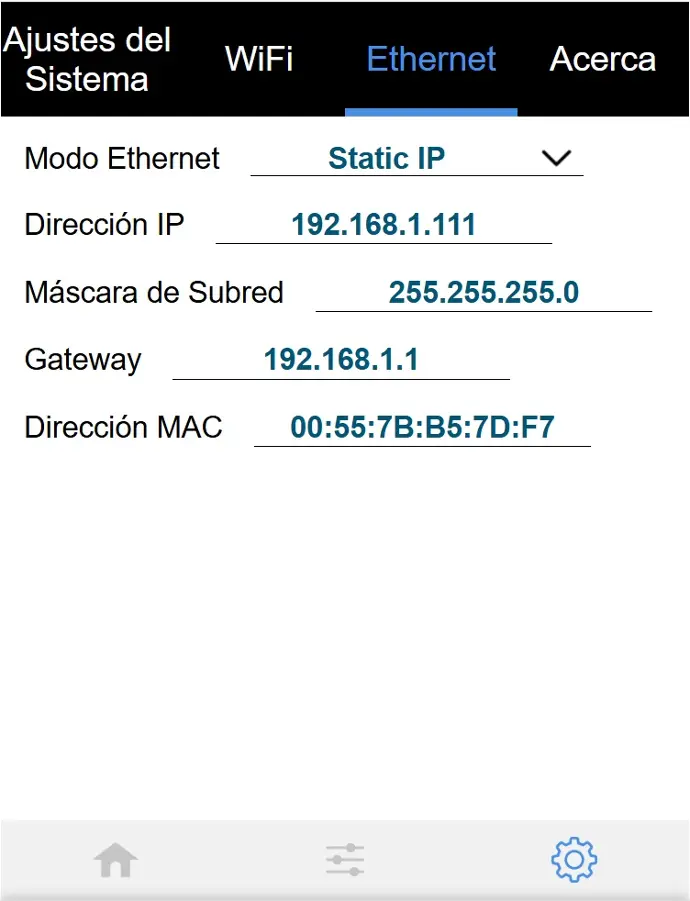690x901 pixels.
Task: Select the settings gear icon
Action: [x=574, y=860]
